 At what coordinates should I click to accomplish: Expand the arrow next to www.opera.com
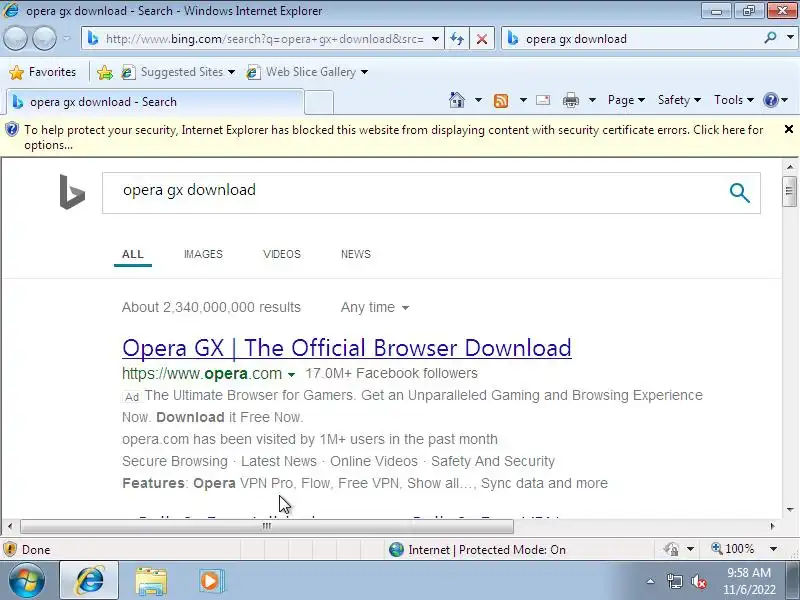[291, 374]
